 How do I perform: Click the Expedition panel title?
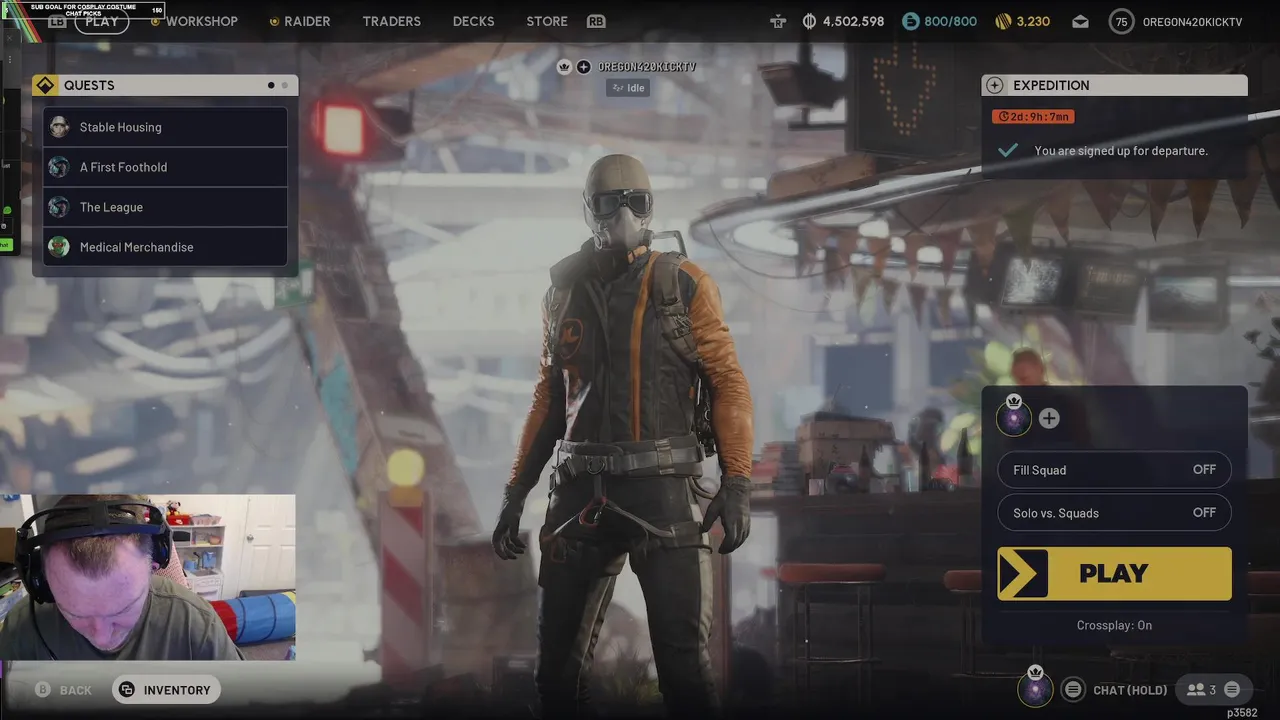click(x=1051, y=85)
